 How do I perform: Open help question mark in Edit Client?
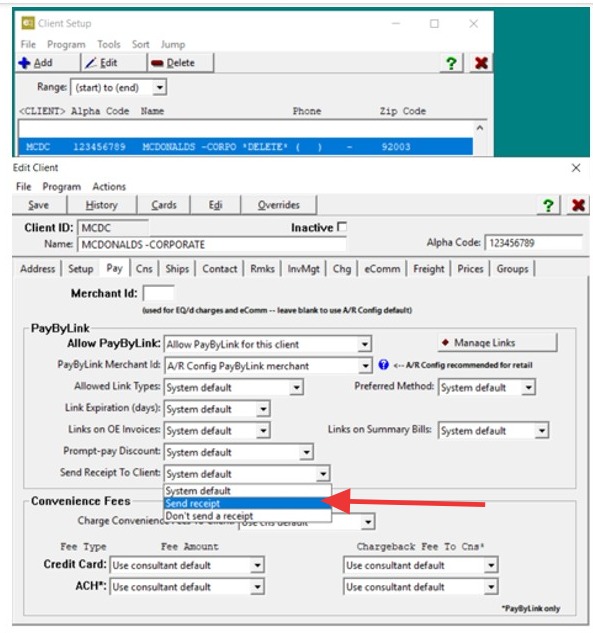click(548, 205)
